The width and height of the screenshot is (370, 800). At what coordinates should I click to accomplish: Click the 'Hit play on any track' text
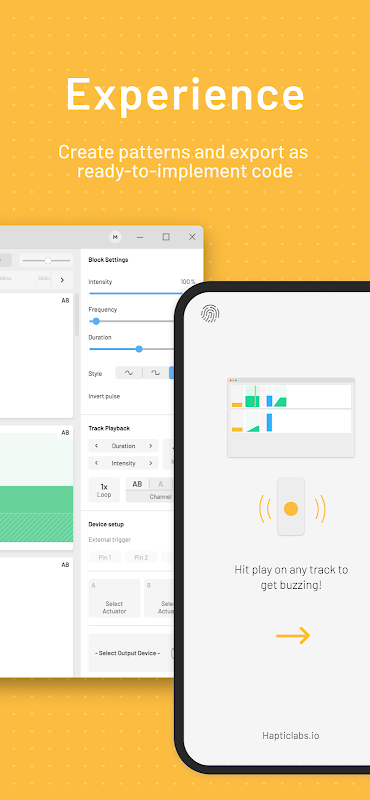[291, 577]
